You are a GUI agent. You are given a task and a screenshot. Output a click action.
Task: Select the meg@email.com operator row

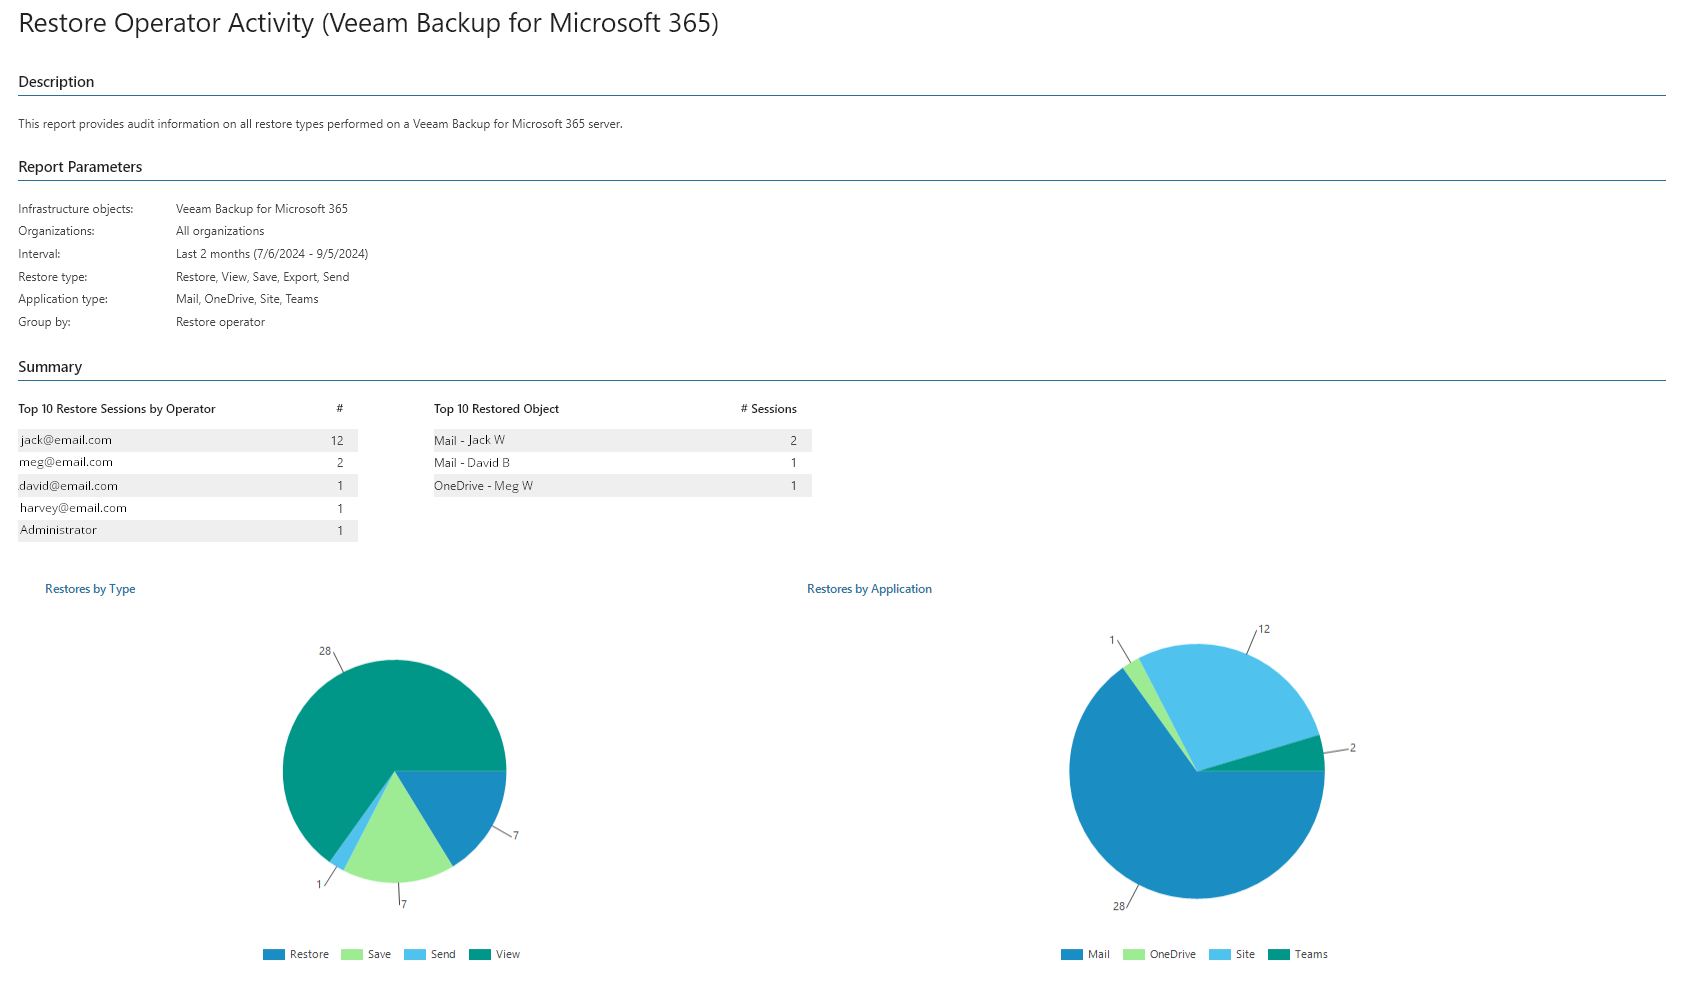188,463
